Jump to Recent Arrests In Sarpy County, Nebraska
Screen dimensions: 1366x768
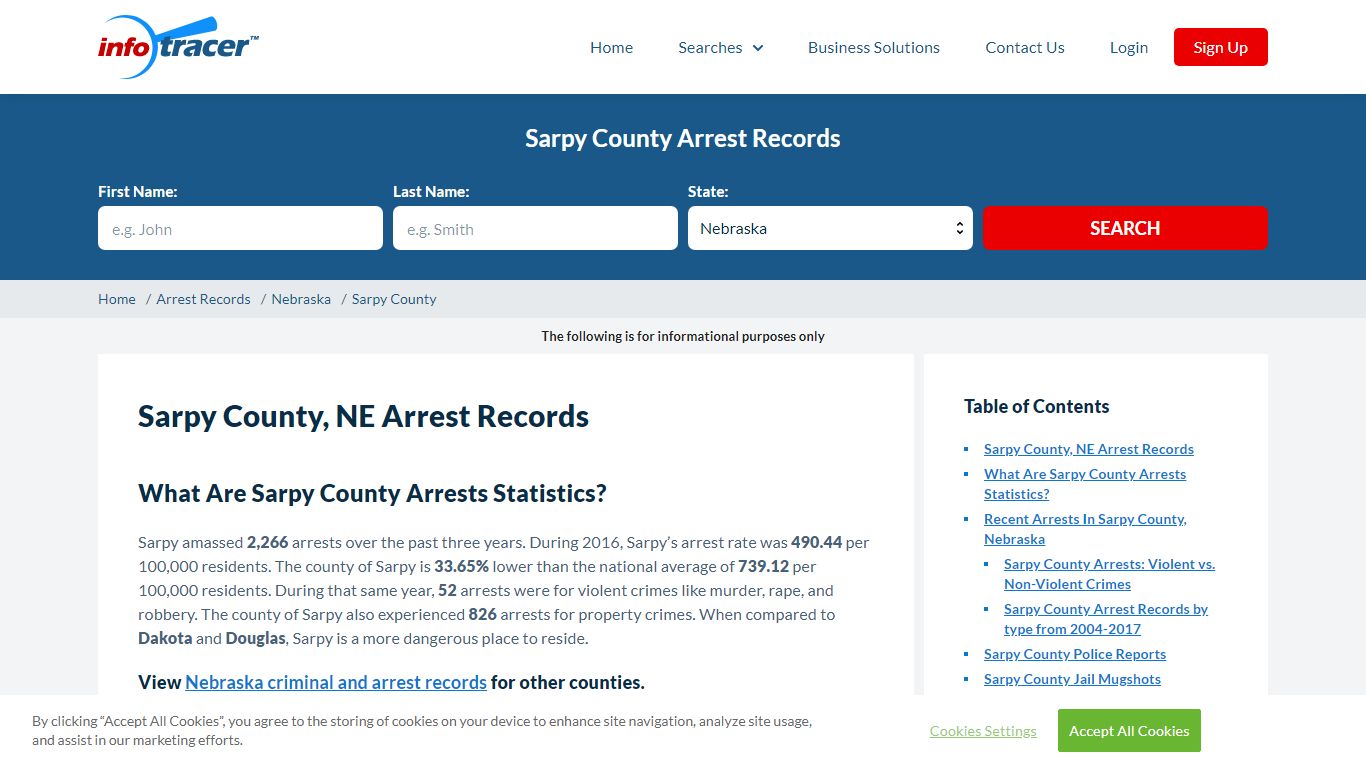1085,529
